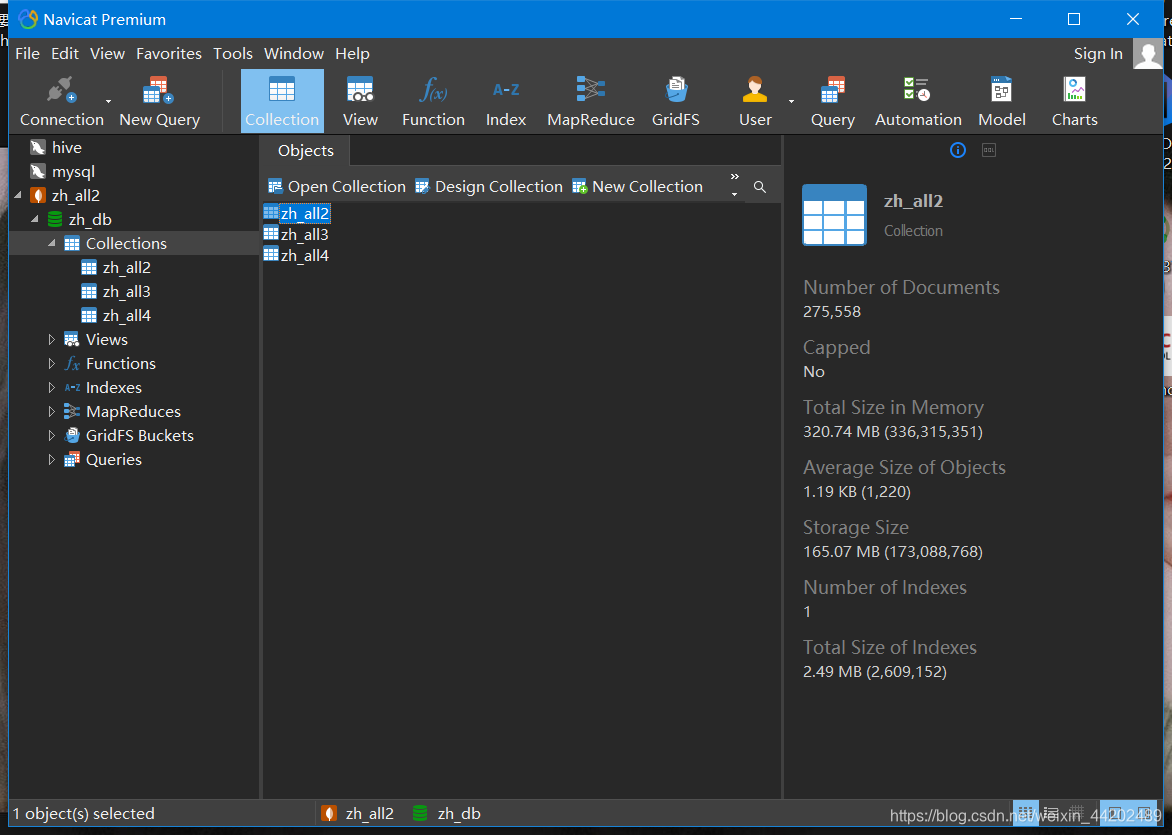Image resolution: width=1172 pixels, height=835 pixels.
Task: Select MapReduces item in tree
Action: [x=133, y=411]
